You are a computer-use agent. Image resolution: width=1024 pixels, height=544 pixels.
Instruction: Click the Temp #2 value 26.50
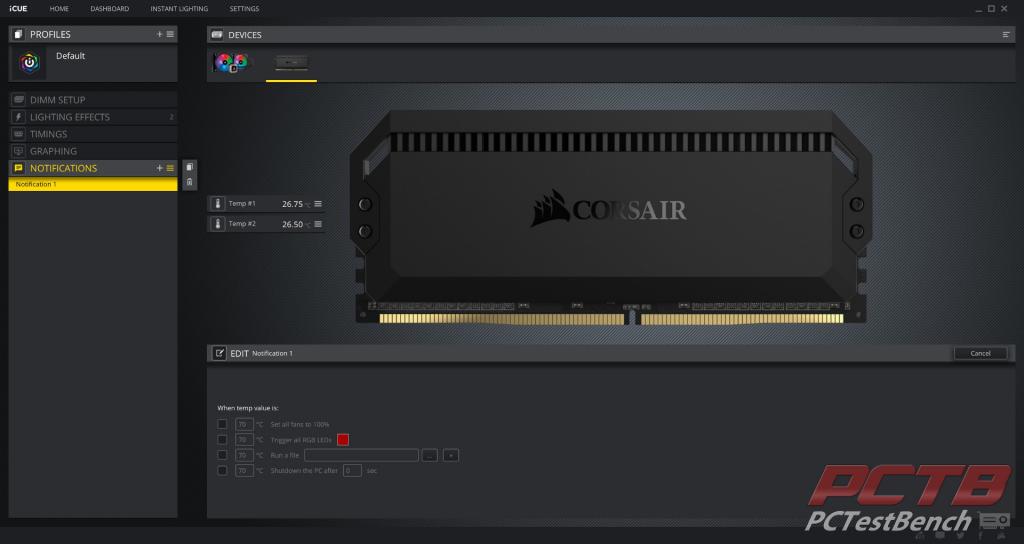[293, 224]
